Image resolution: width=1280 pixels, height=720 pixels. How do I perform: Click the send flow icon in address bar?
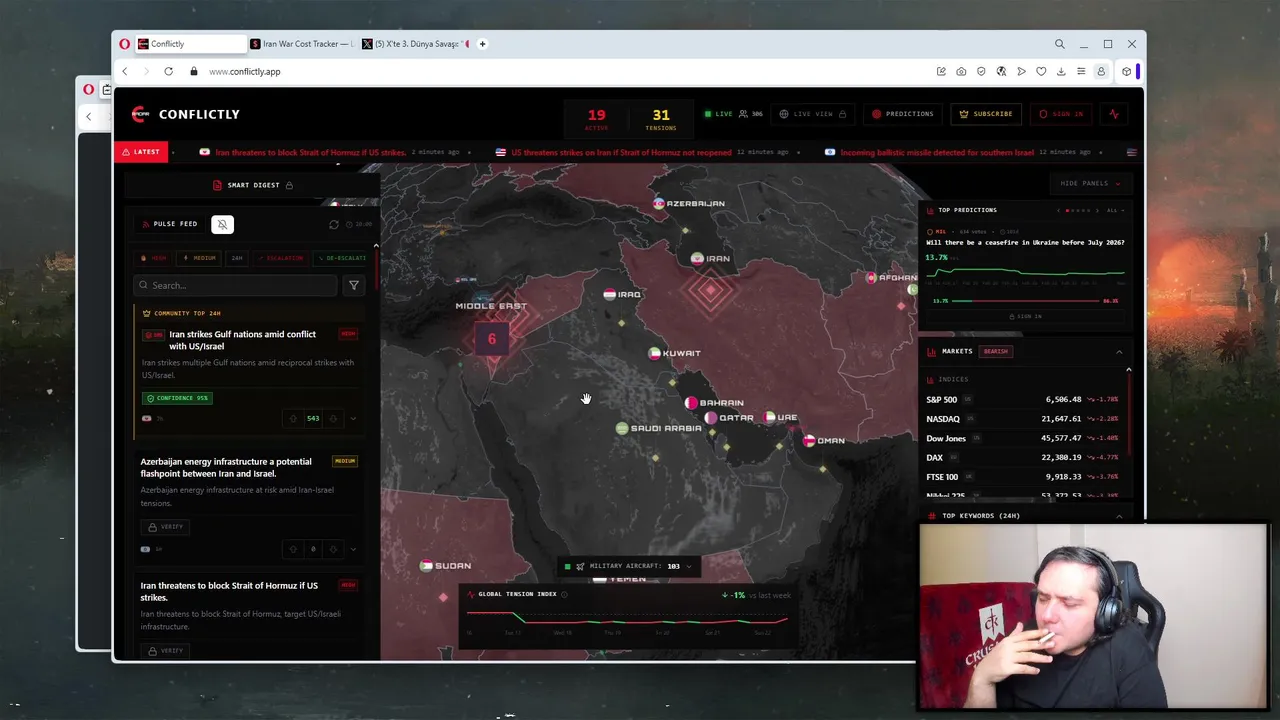1021,71
